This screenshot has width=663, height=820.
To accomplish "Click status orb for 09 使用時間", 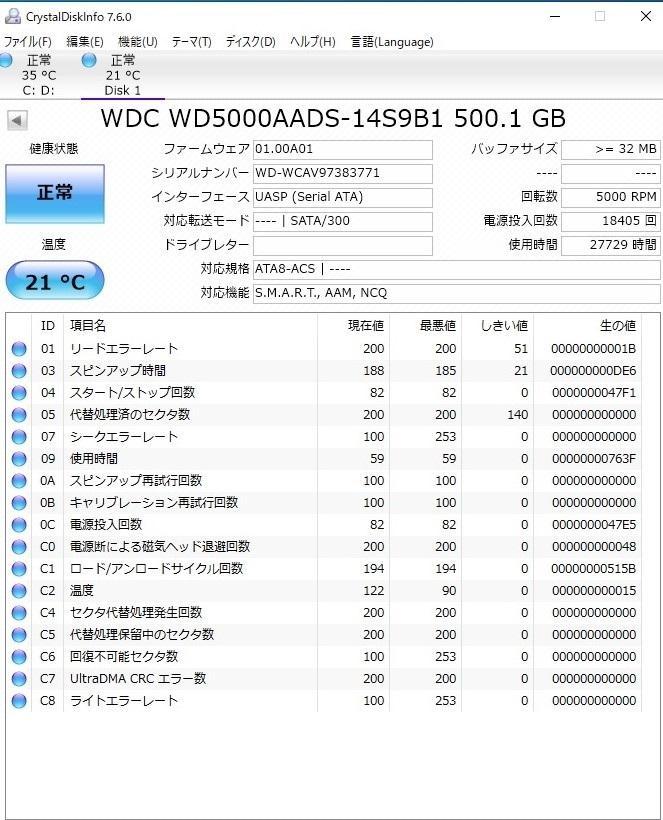I will [19, 459].
